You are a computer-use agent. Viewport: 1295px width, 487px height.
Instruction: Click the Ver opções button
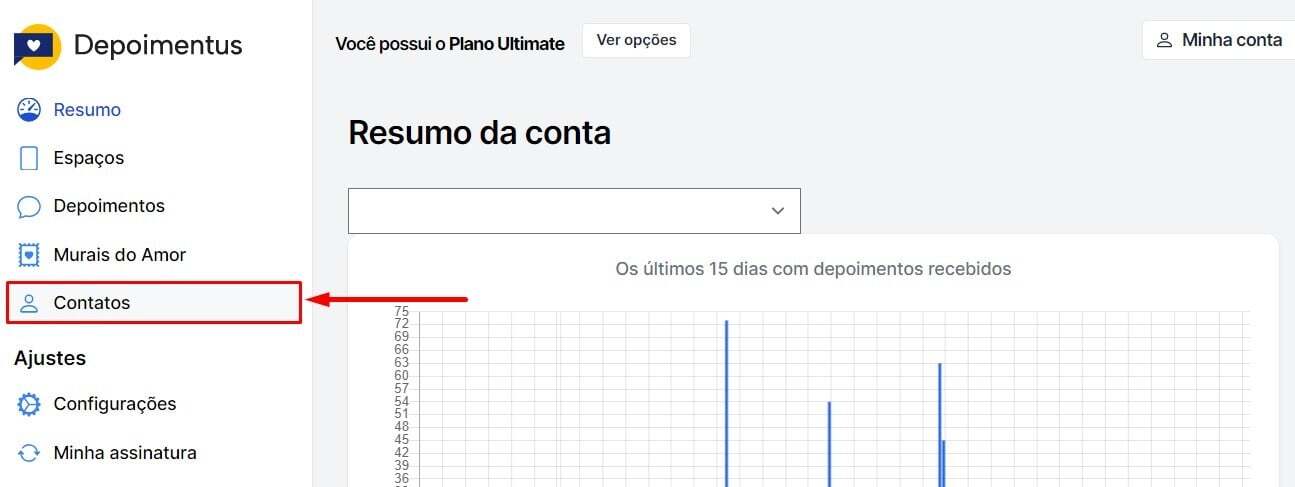click(x=636, y=41)
